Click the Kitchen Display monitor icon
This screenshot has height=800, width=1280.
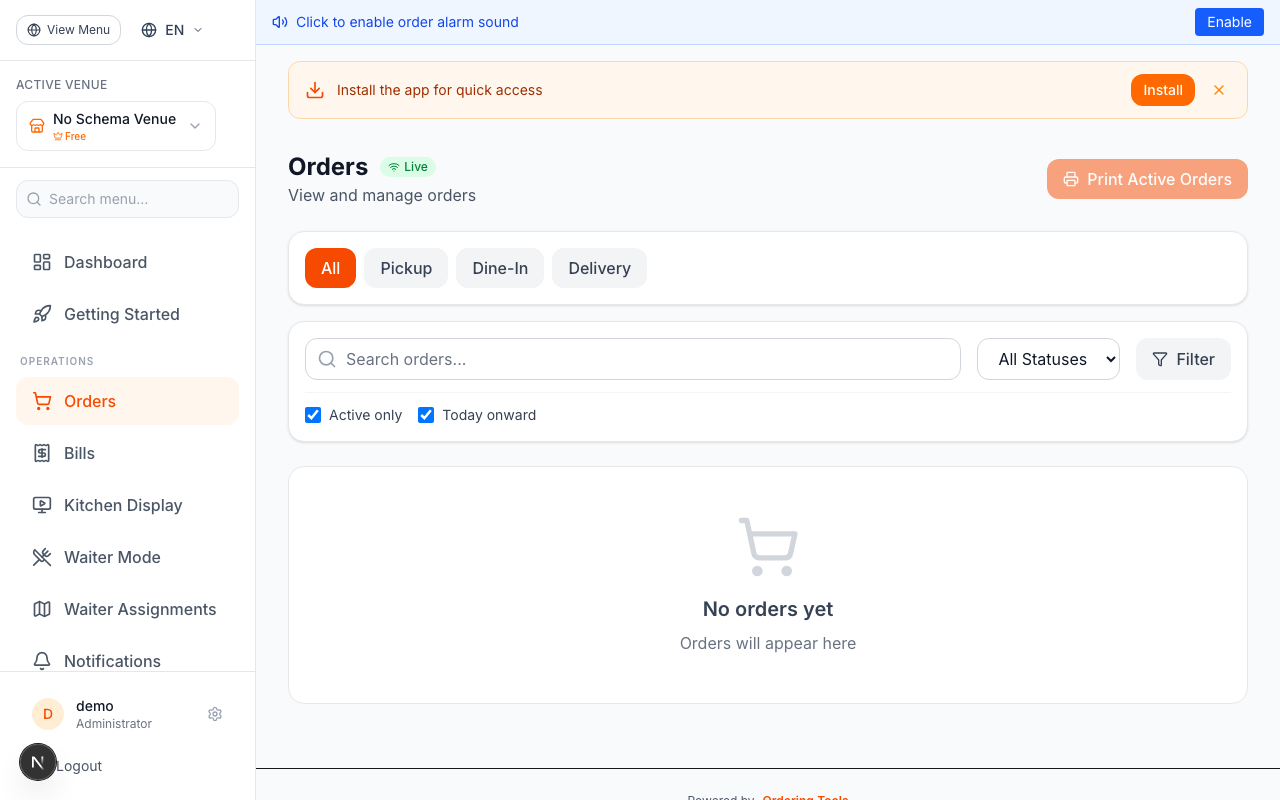[x=42, y=505]
